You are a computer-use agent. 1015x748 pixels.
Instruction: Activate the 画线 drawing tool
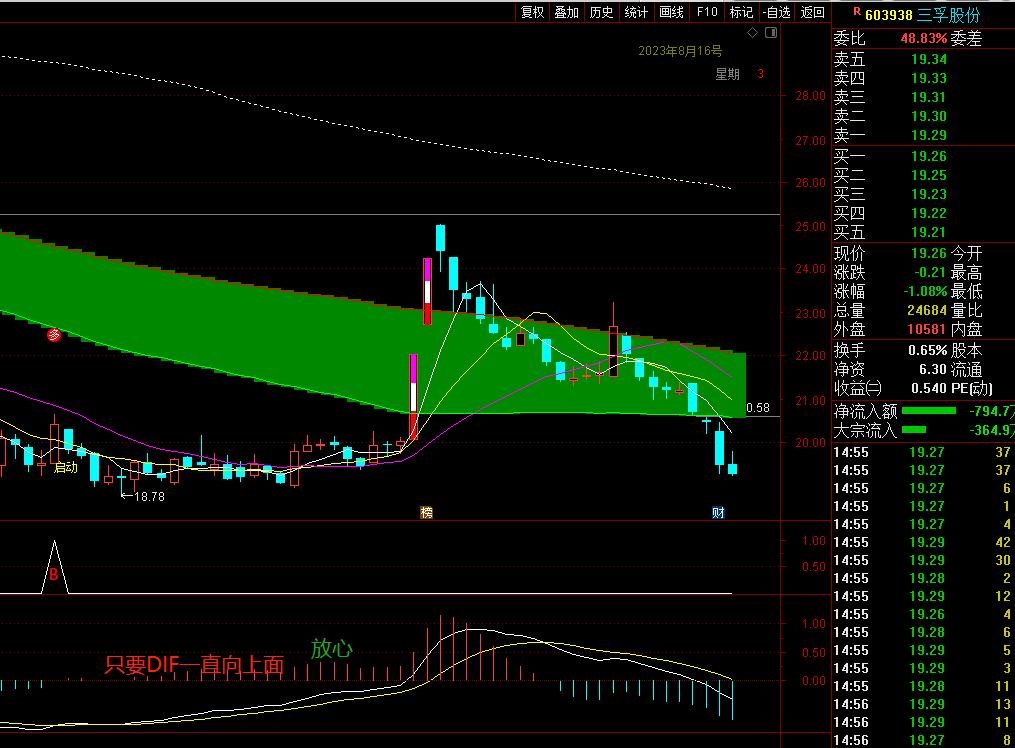click(x=671, y=12)
